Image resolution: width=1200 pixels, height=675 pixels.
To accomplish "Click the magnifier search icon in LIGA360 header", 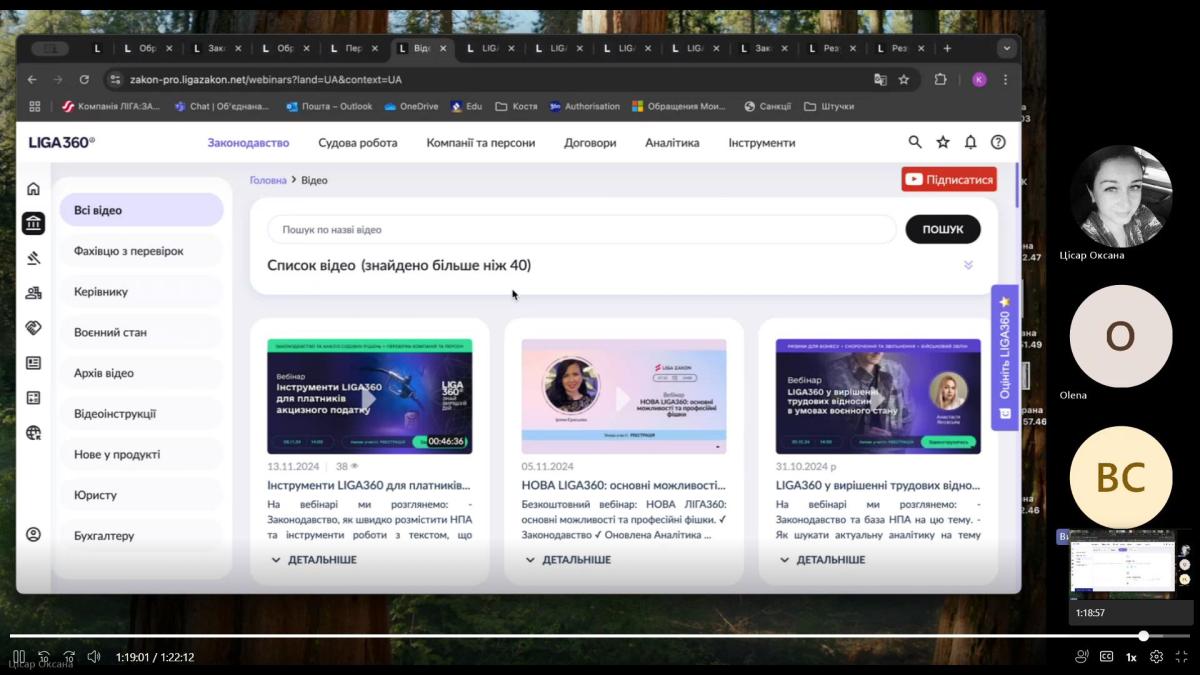I will 915,143.
